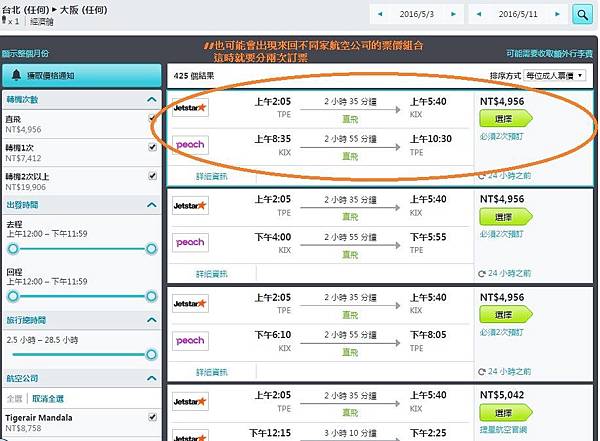Click the 去程 slider left handle
600x441 pixels.
coord(13,249)
